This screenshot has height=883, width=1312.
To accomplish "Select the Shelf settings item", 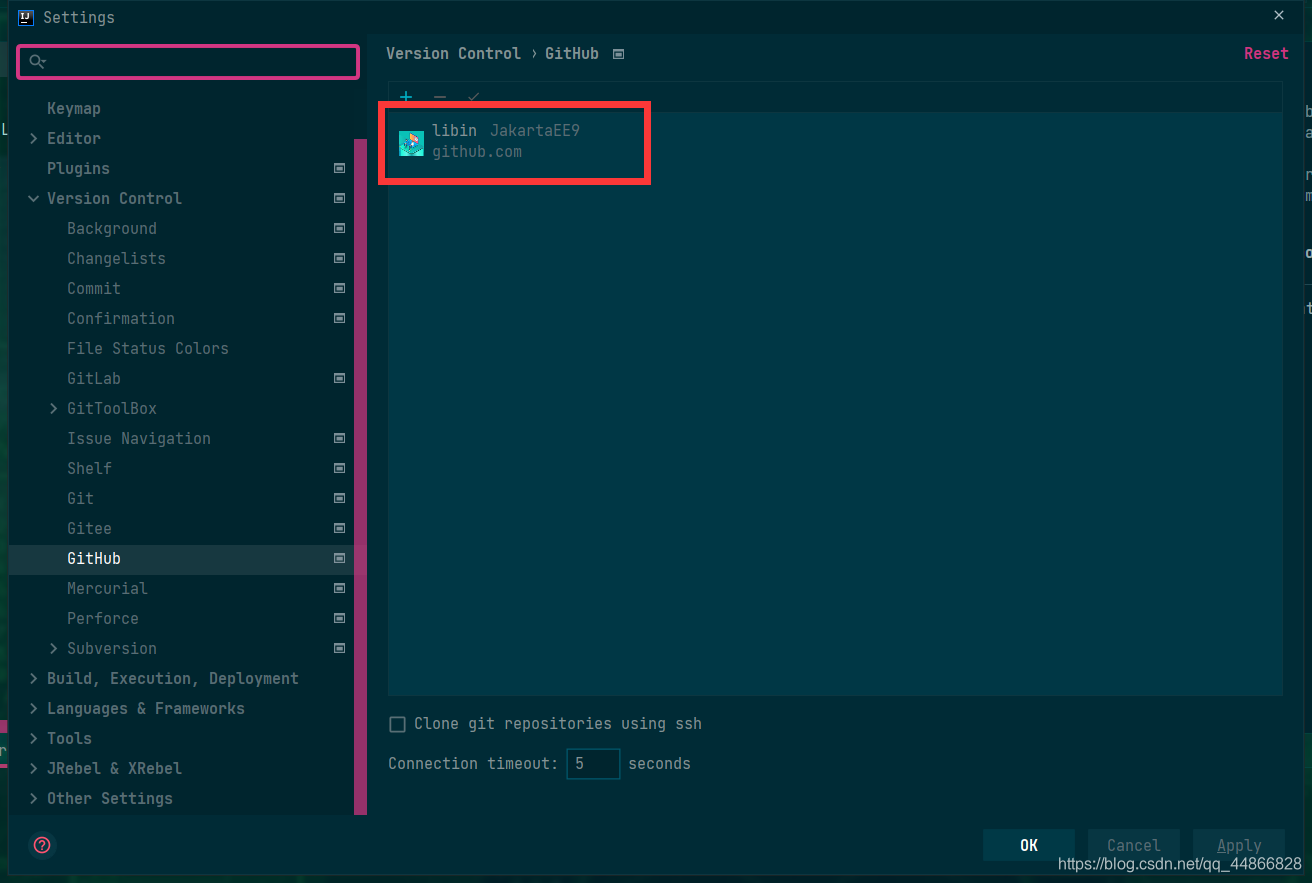I will tap(90, 468).
